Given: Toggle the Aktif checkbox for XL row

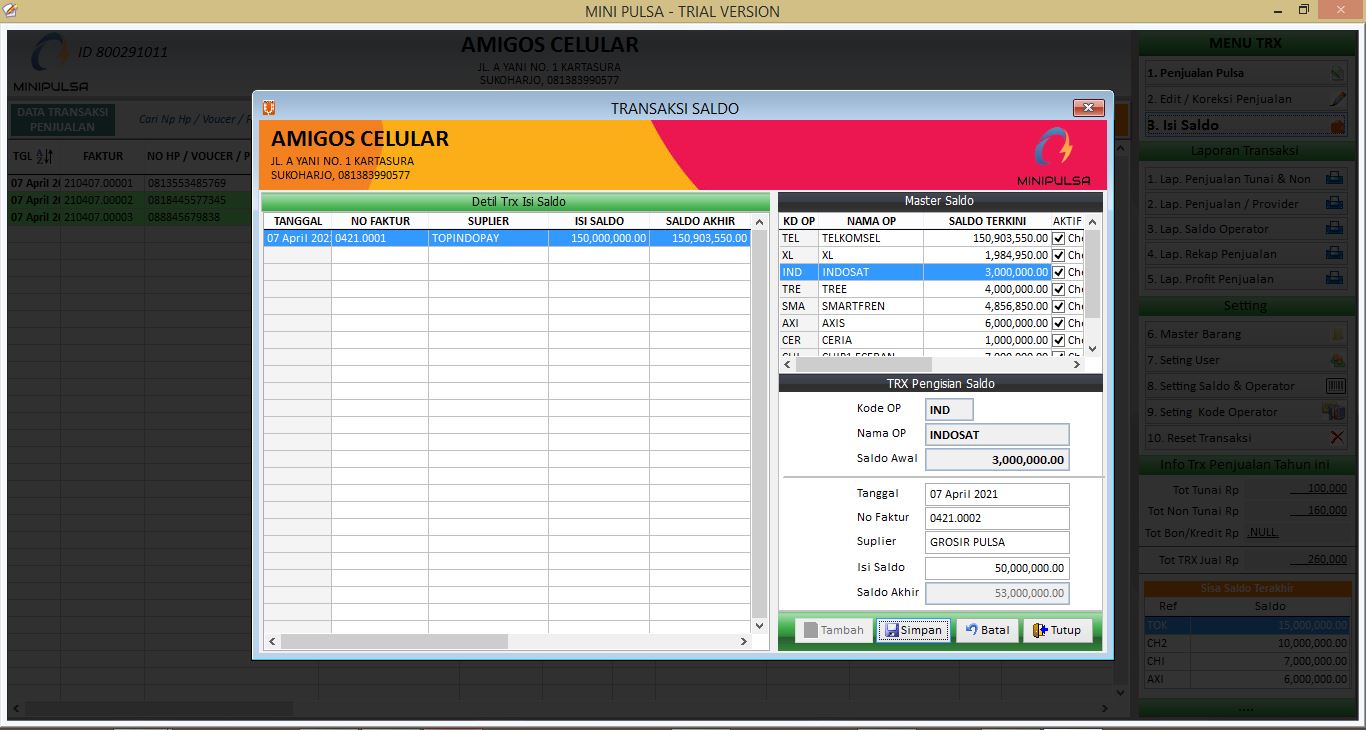Looking at the screenshot, I should point(1059,255).
